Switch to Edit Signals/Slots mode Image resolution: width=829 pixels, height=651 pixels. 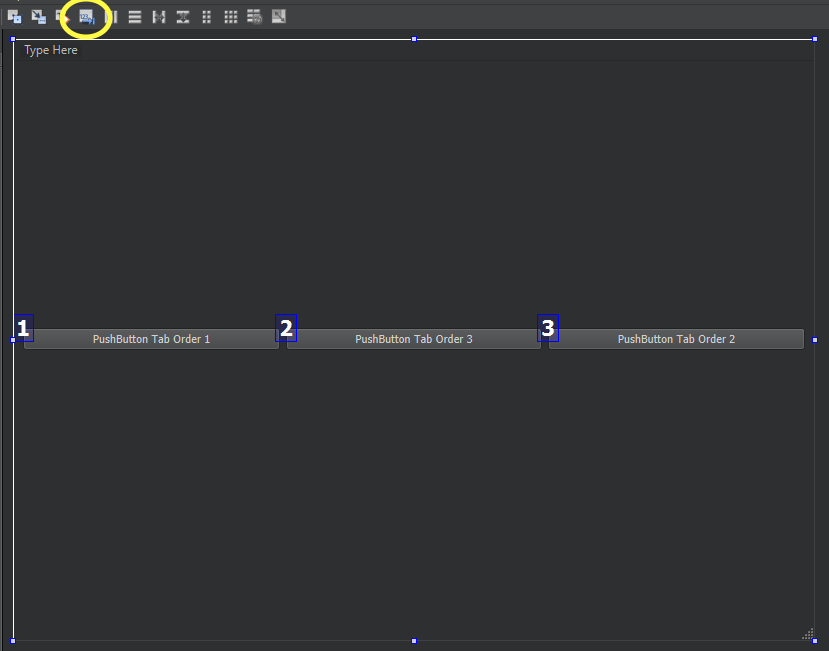point(39,17)
